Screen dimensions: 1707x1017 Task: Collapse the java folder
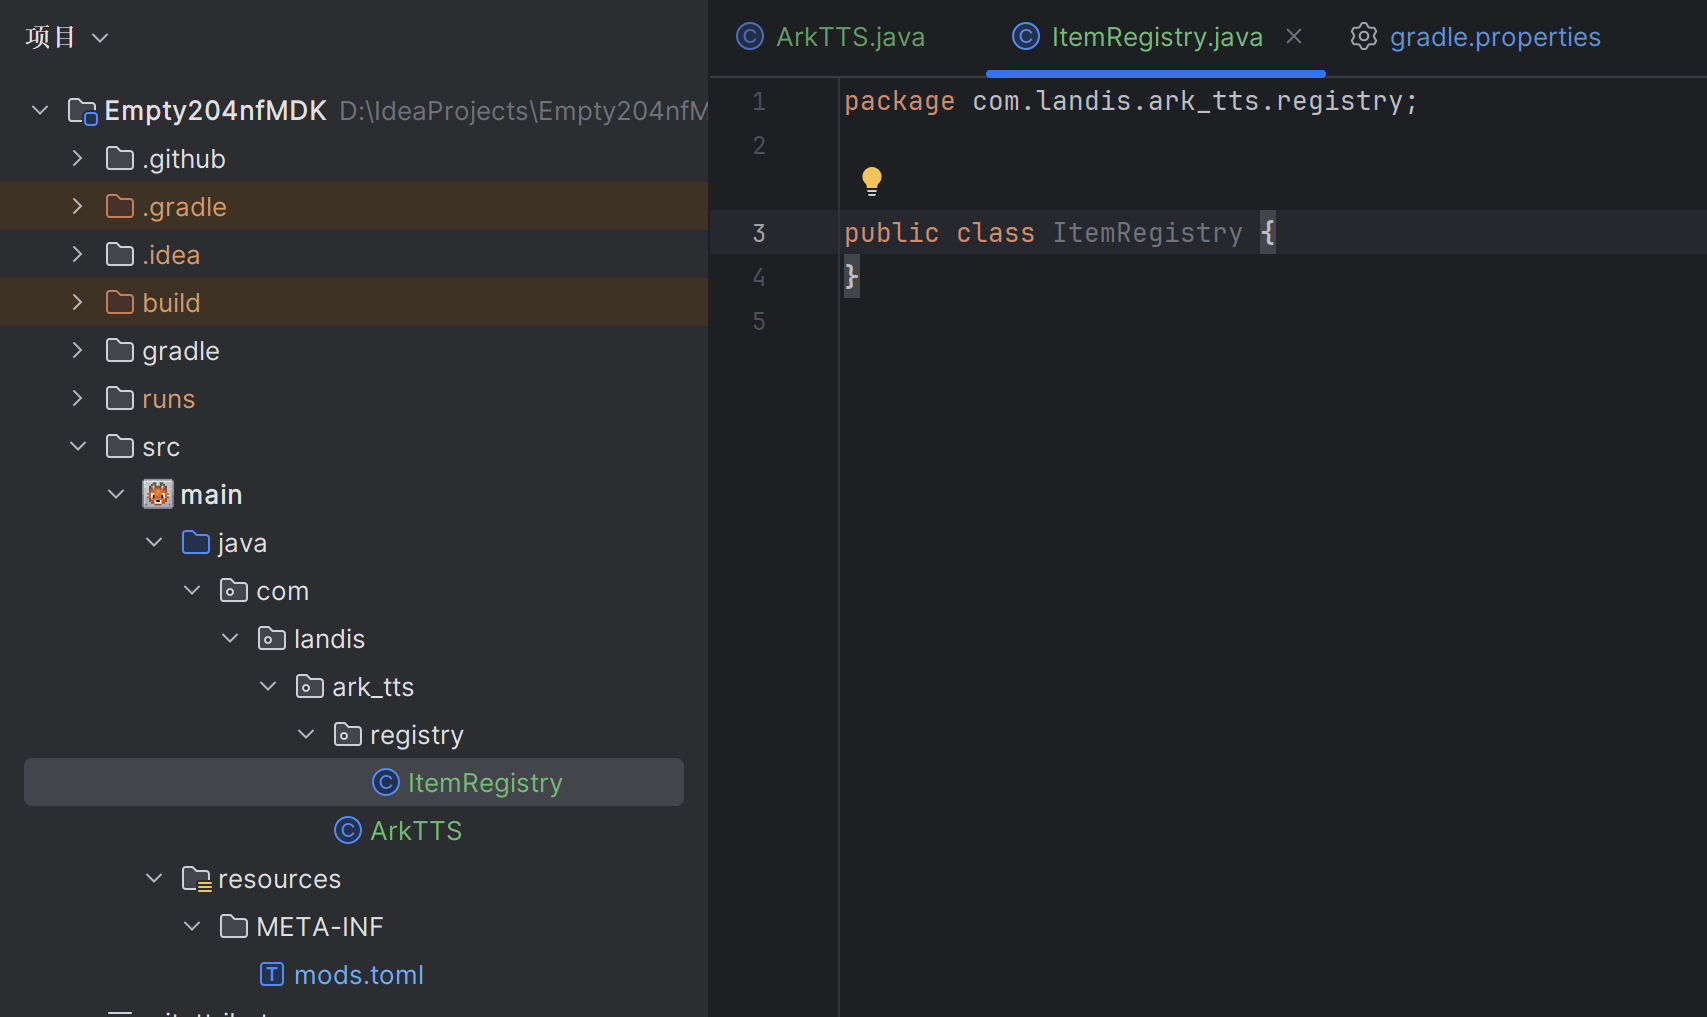[x=154, y=542]
